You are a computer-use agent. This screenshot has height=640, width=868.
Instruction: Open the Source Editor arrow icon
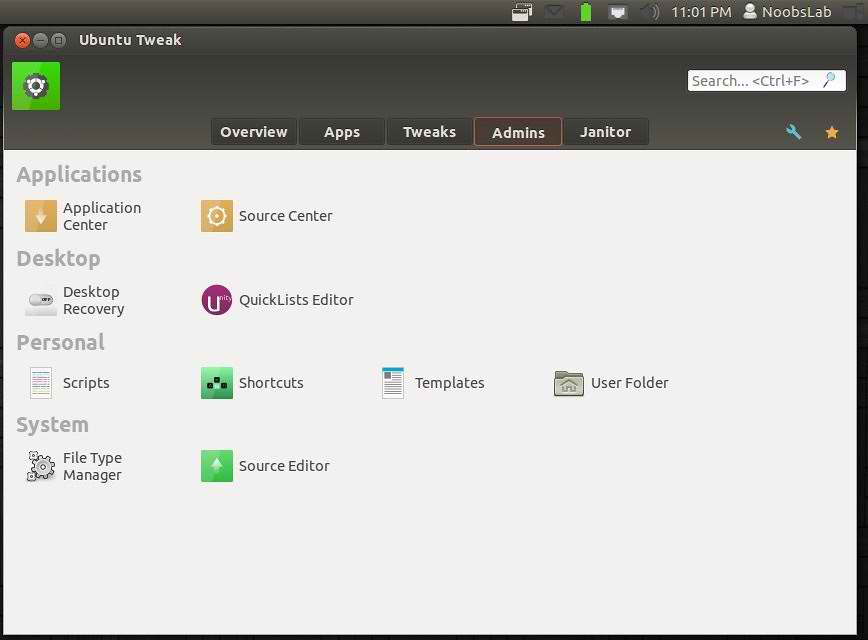(x=216, y=466)
